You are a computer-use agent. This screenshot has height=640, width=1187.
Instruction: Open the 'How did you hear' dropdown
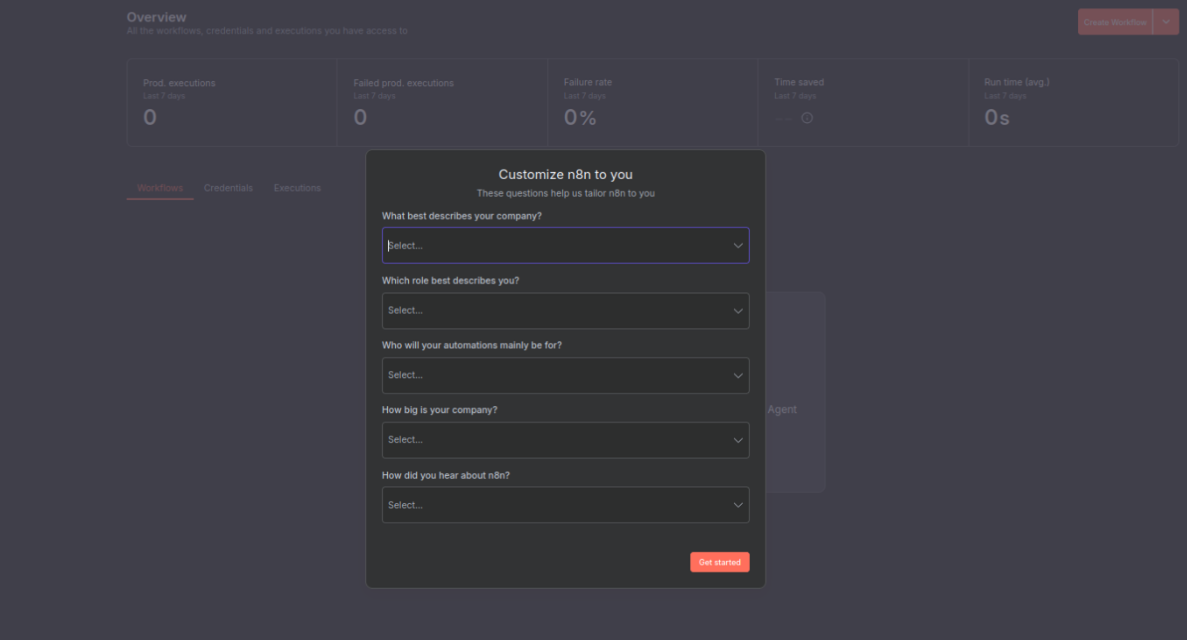click(x=565, y=505)
